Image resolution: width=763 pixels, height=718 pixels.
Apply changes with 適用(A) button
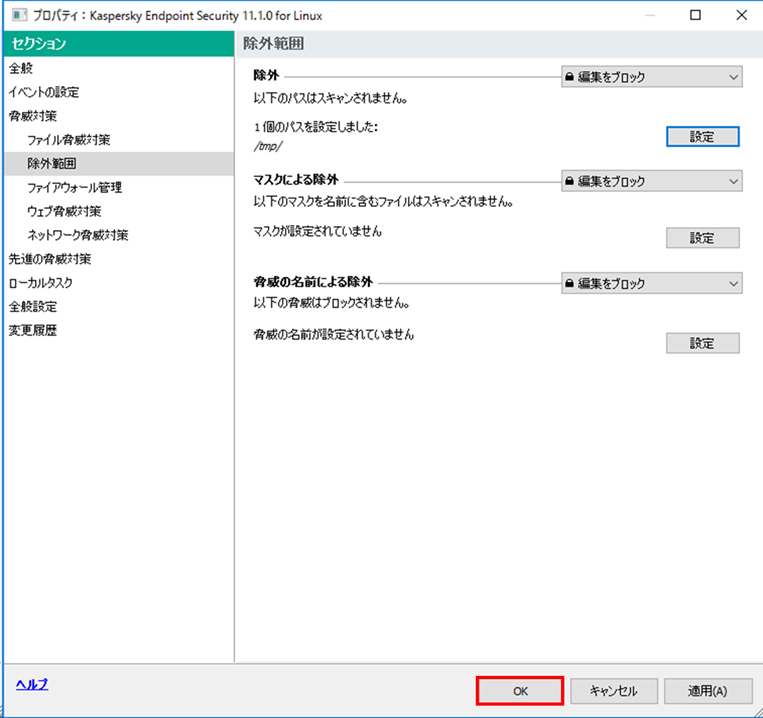pyautogui.click(x=708, y=691)
